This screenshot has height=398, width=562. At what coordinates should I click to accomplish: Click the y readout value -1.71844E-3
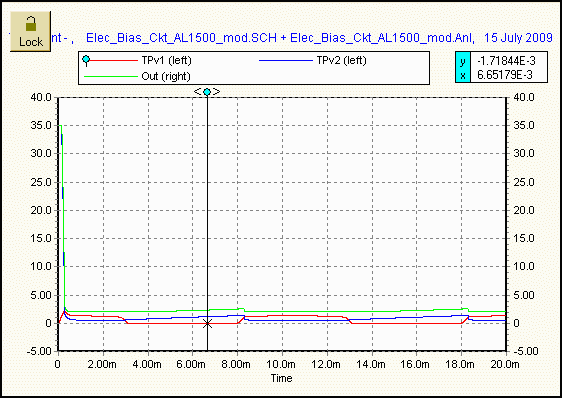506,61
